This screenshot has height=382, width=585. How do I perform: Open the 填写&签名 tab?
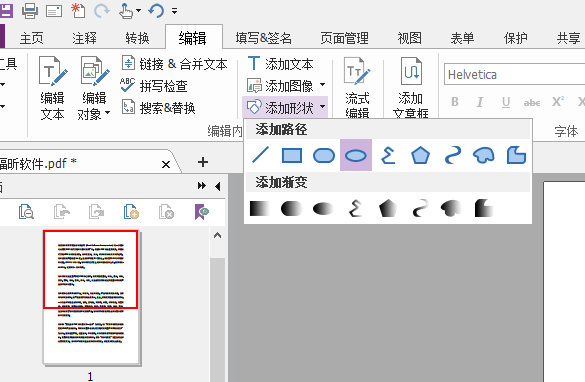pyautogui.click(x=263, y=38)
